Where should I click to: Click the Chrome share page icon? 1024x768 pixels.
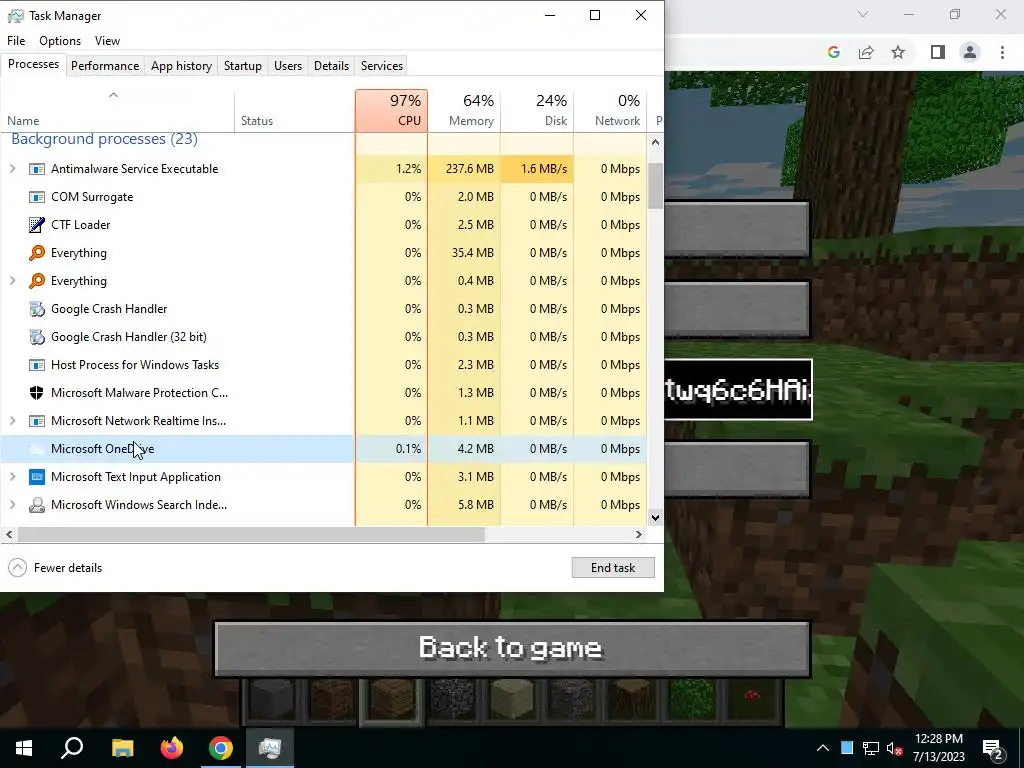pos(866,52)
